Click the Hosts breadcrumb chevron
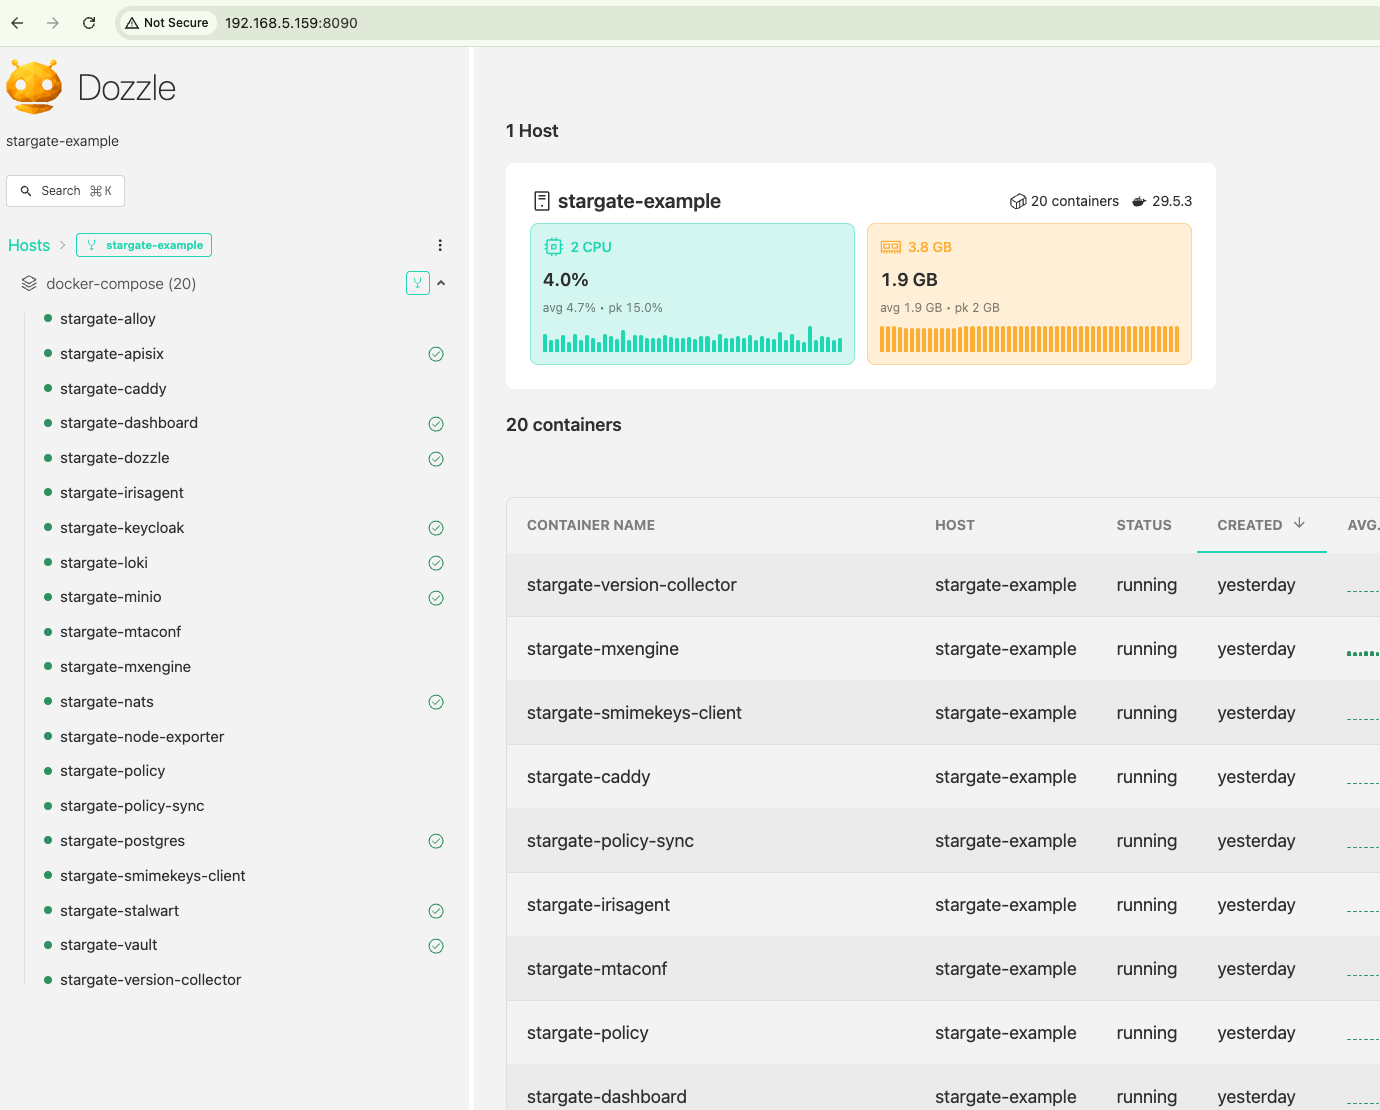Screen dimensions: 1380x1110 [63, 245]
